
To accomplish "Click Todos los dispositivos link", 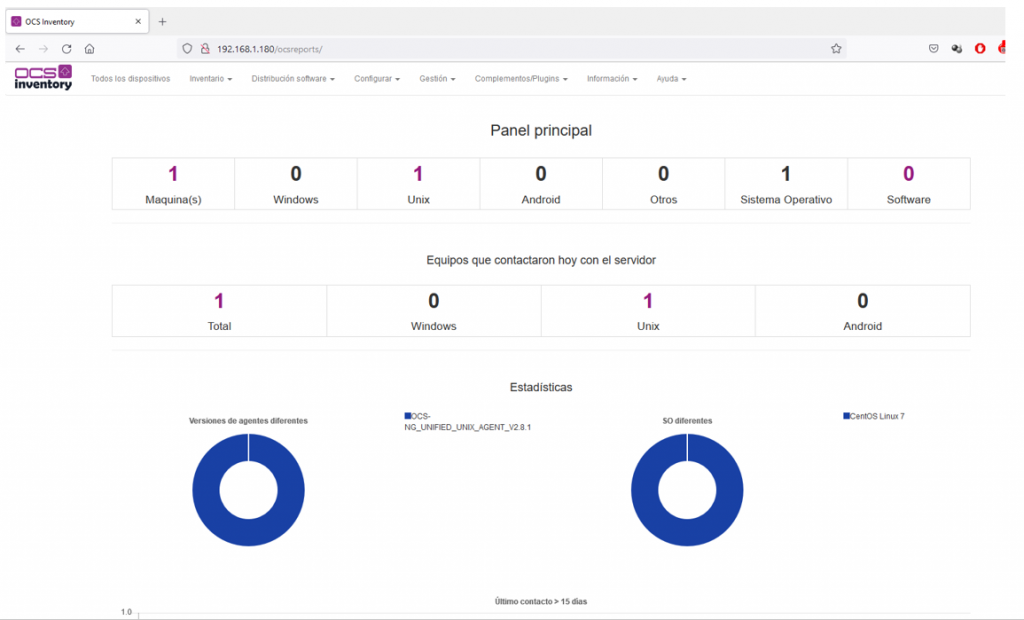I will pyautogui.click(x=131, y=78).
